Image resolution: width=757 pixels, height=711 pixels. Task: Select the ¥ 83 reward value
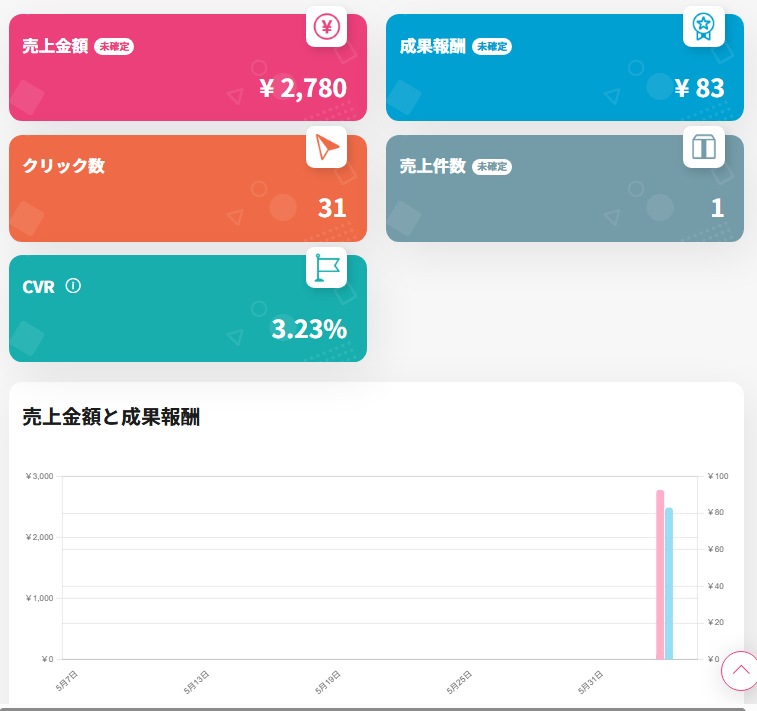699,88
